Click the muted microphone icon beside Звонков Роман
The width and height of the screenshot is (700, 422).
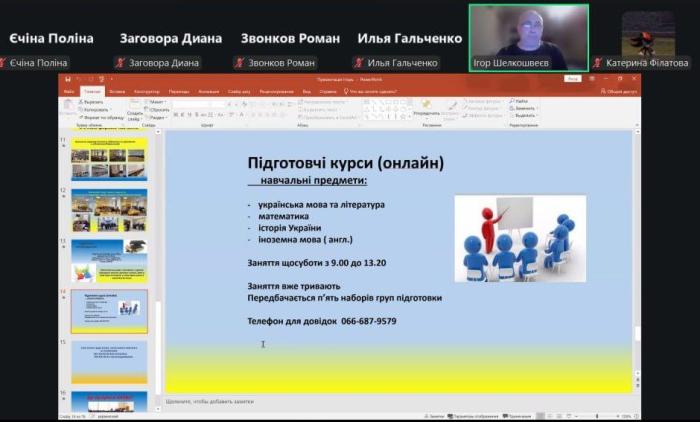[x=241, y=63]
